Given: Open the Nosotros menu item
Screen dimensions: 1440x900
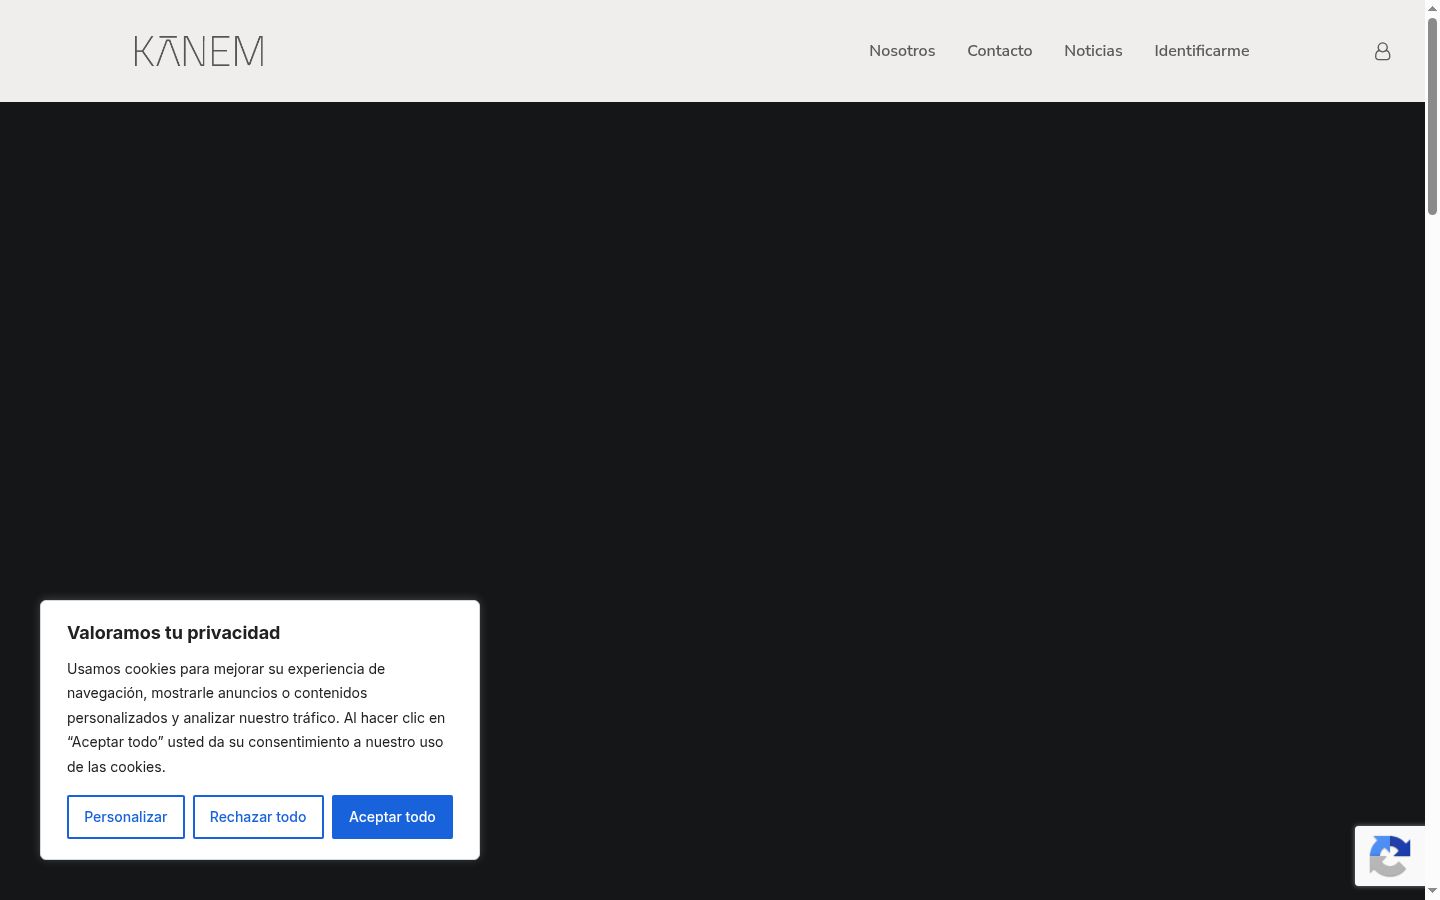Looking at the screenshot, I should (x=902, y=51).
